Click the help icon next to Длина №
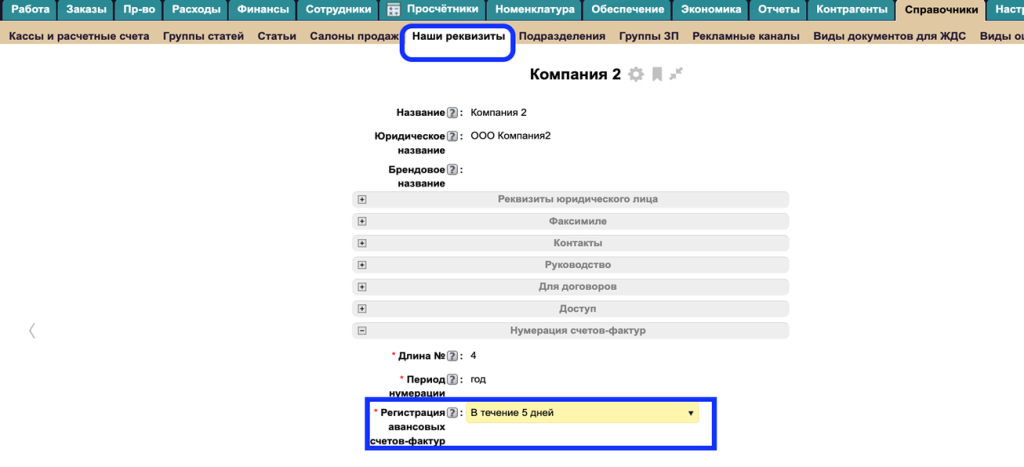This screenshot has width=1024, height=467. tap(452, 356)
